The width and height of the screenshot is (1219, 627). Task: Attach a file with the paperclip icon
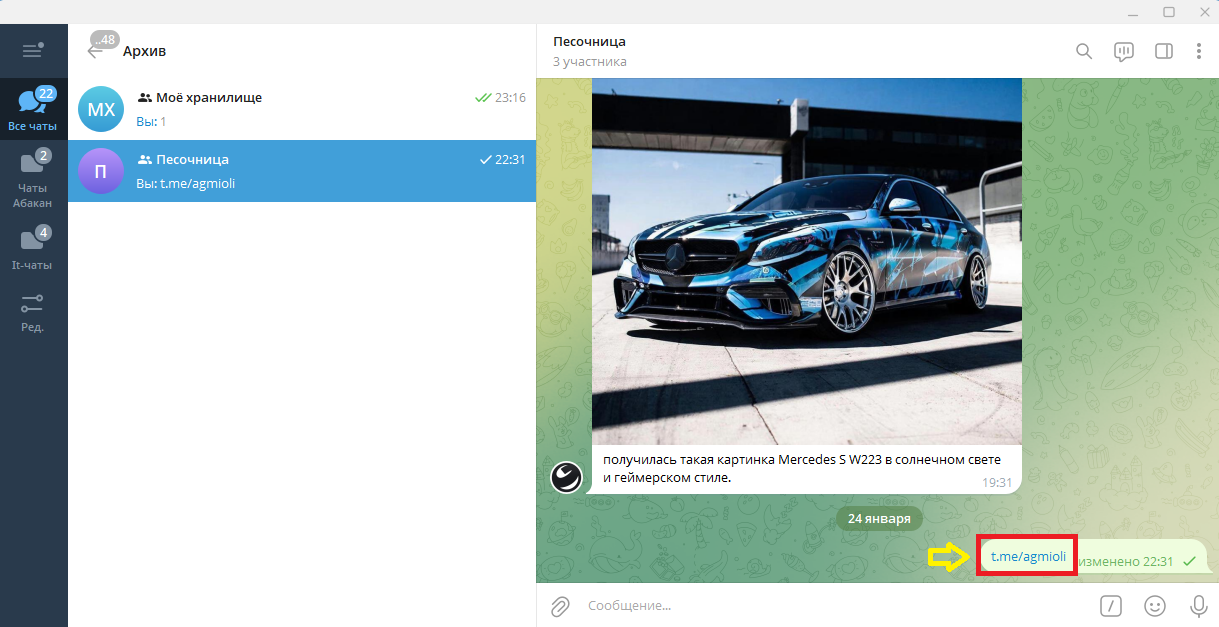[561, 605]
